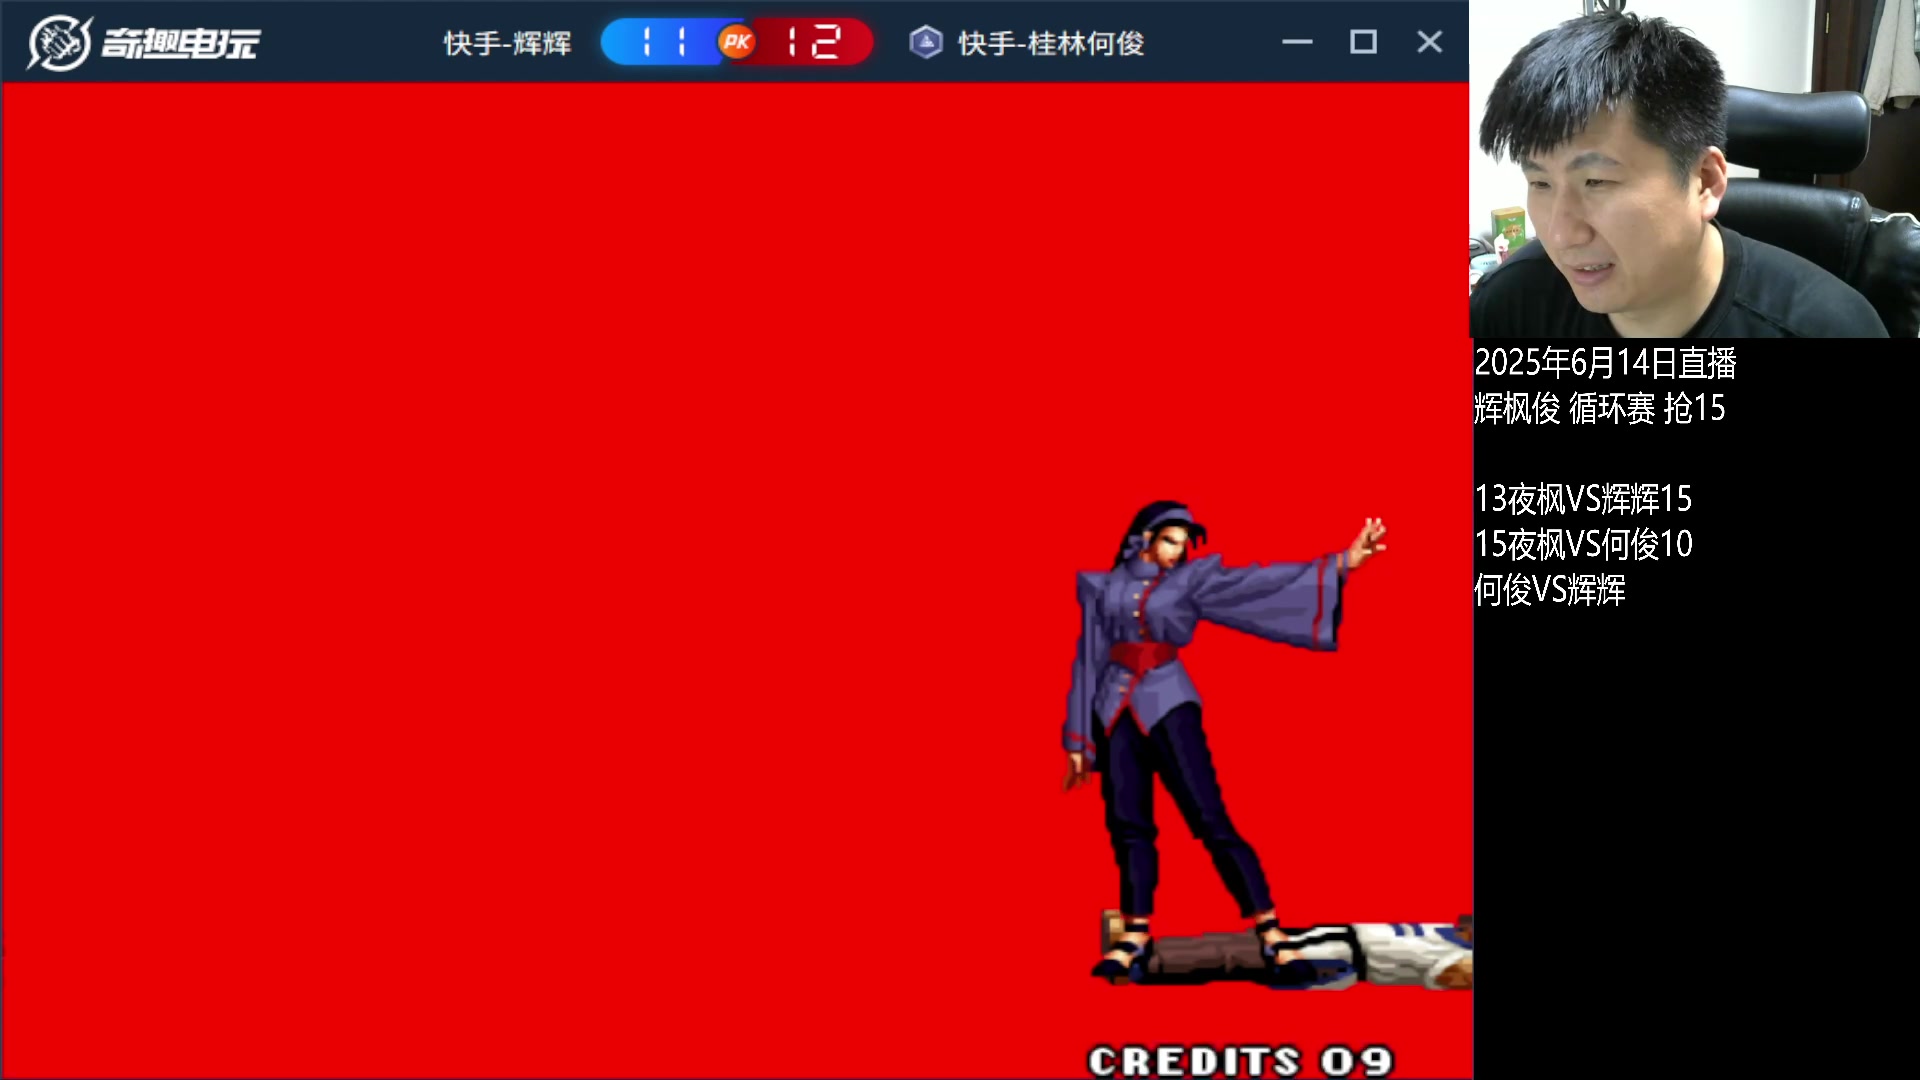The width and height of the screenshot is (1920, 1080).
Task: Click the red score 12
Action: 813,42
